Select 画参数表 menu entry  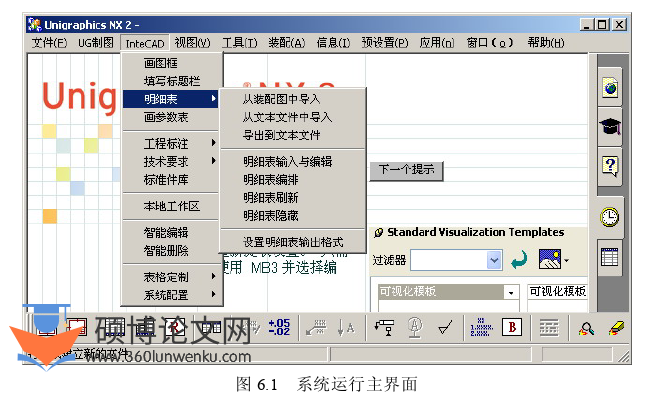171,117
